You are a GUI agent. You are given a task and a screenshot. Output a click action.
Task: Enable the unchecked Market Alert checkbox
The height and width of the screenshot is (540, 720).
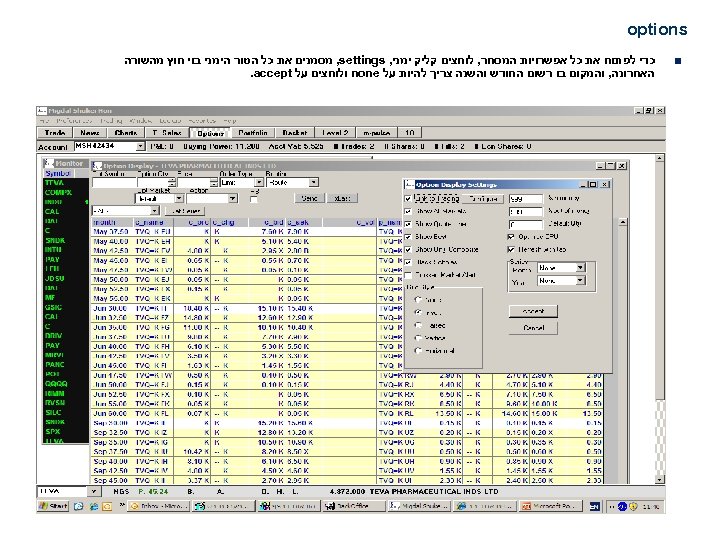coord(408,275)
